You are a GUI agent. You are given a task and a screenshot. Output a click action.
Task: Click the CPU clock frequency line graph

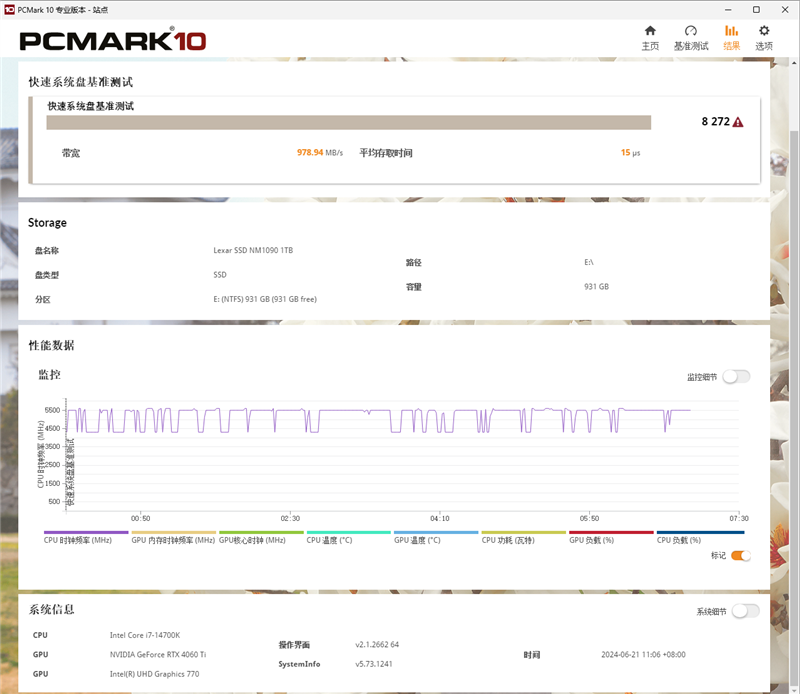379,420
